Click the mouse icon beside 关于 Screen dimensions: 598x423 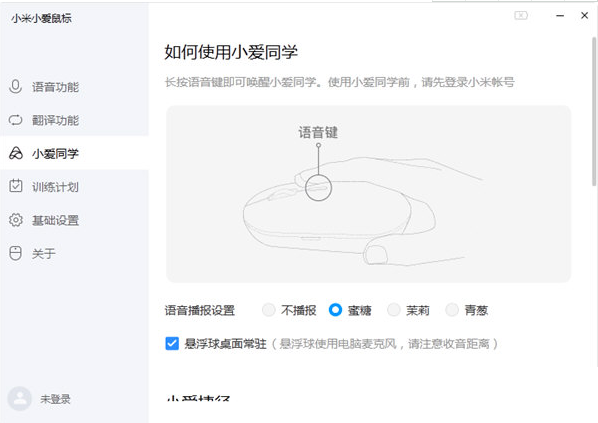pos(15,253)
